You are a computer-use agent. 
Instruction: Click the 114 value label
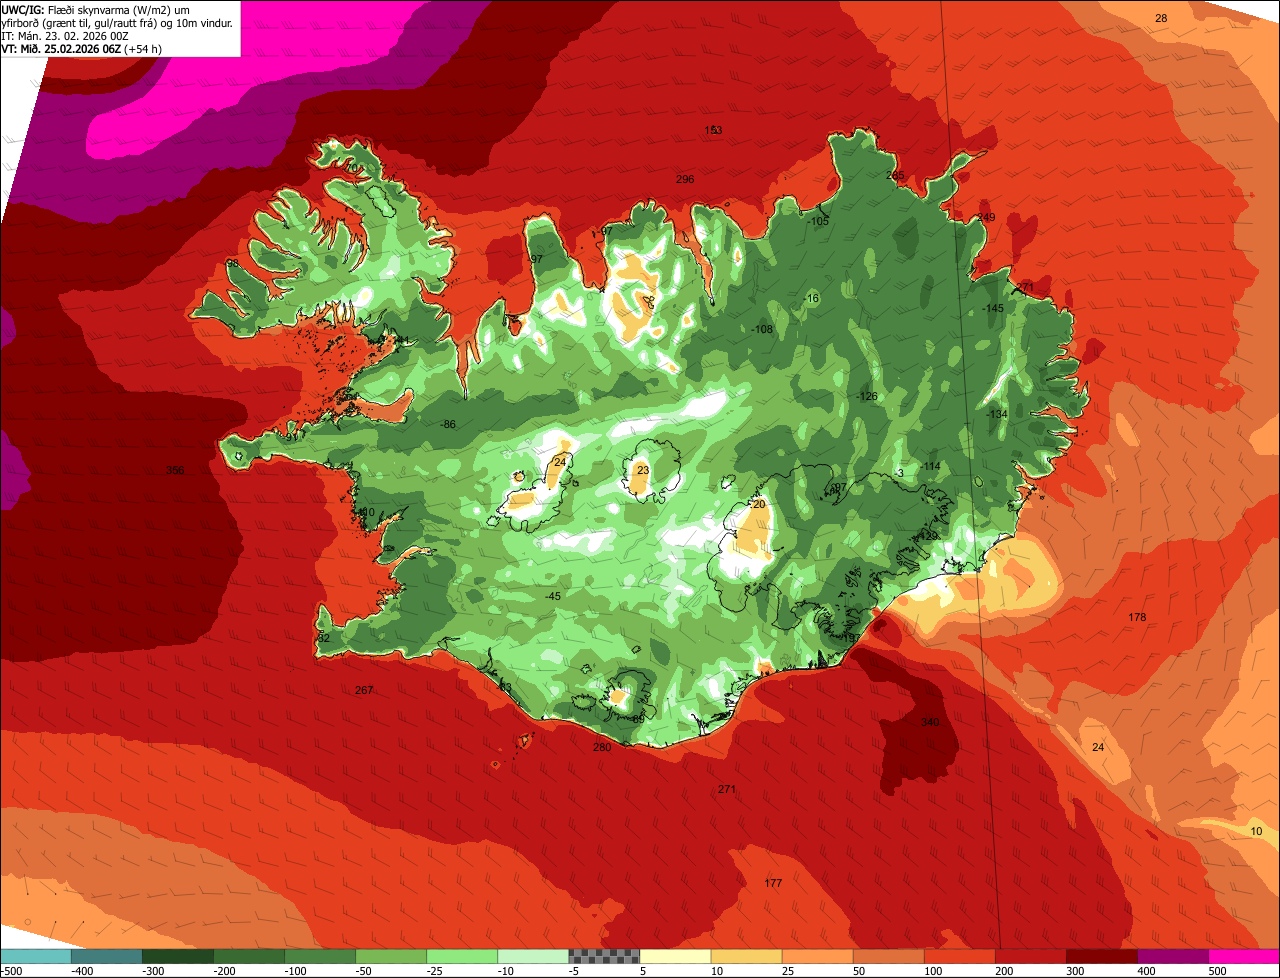[x=932, y=467]
